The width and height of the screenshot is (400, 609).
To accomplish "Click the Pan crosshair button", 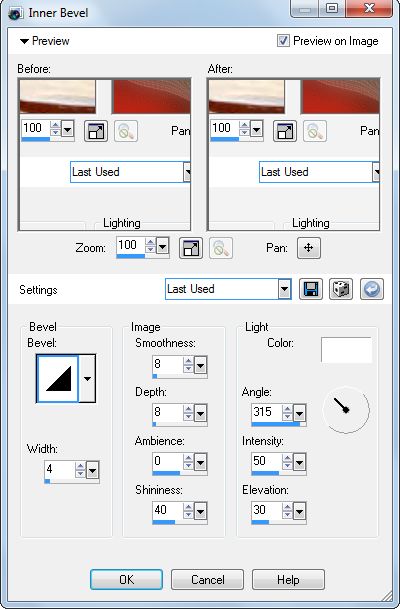I will tap(309, 248).
